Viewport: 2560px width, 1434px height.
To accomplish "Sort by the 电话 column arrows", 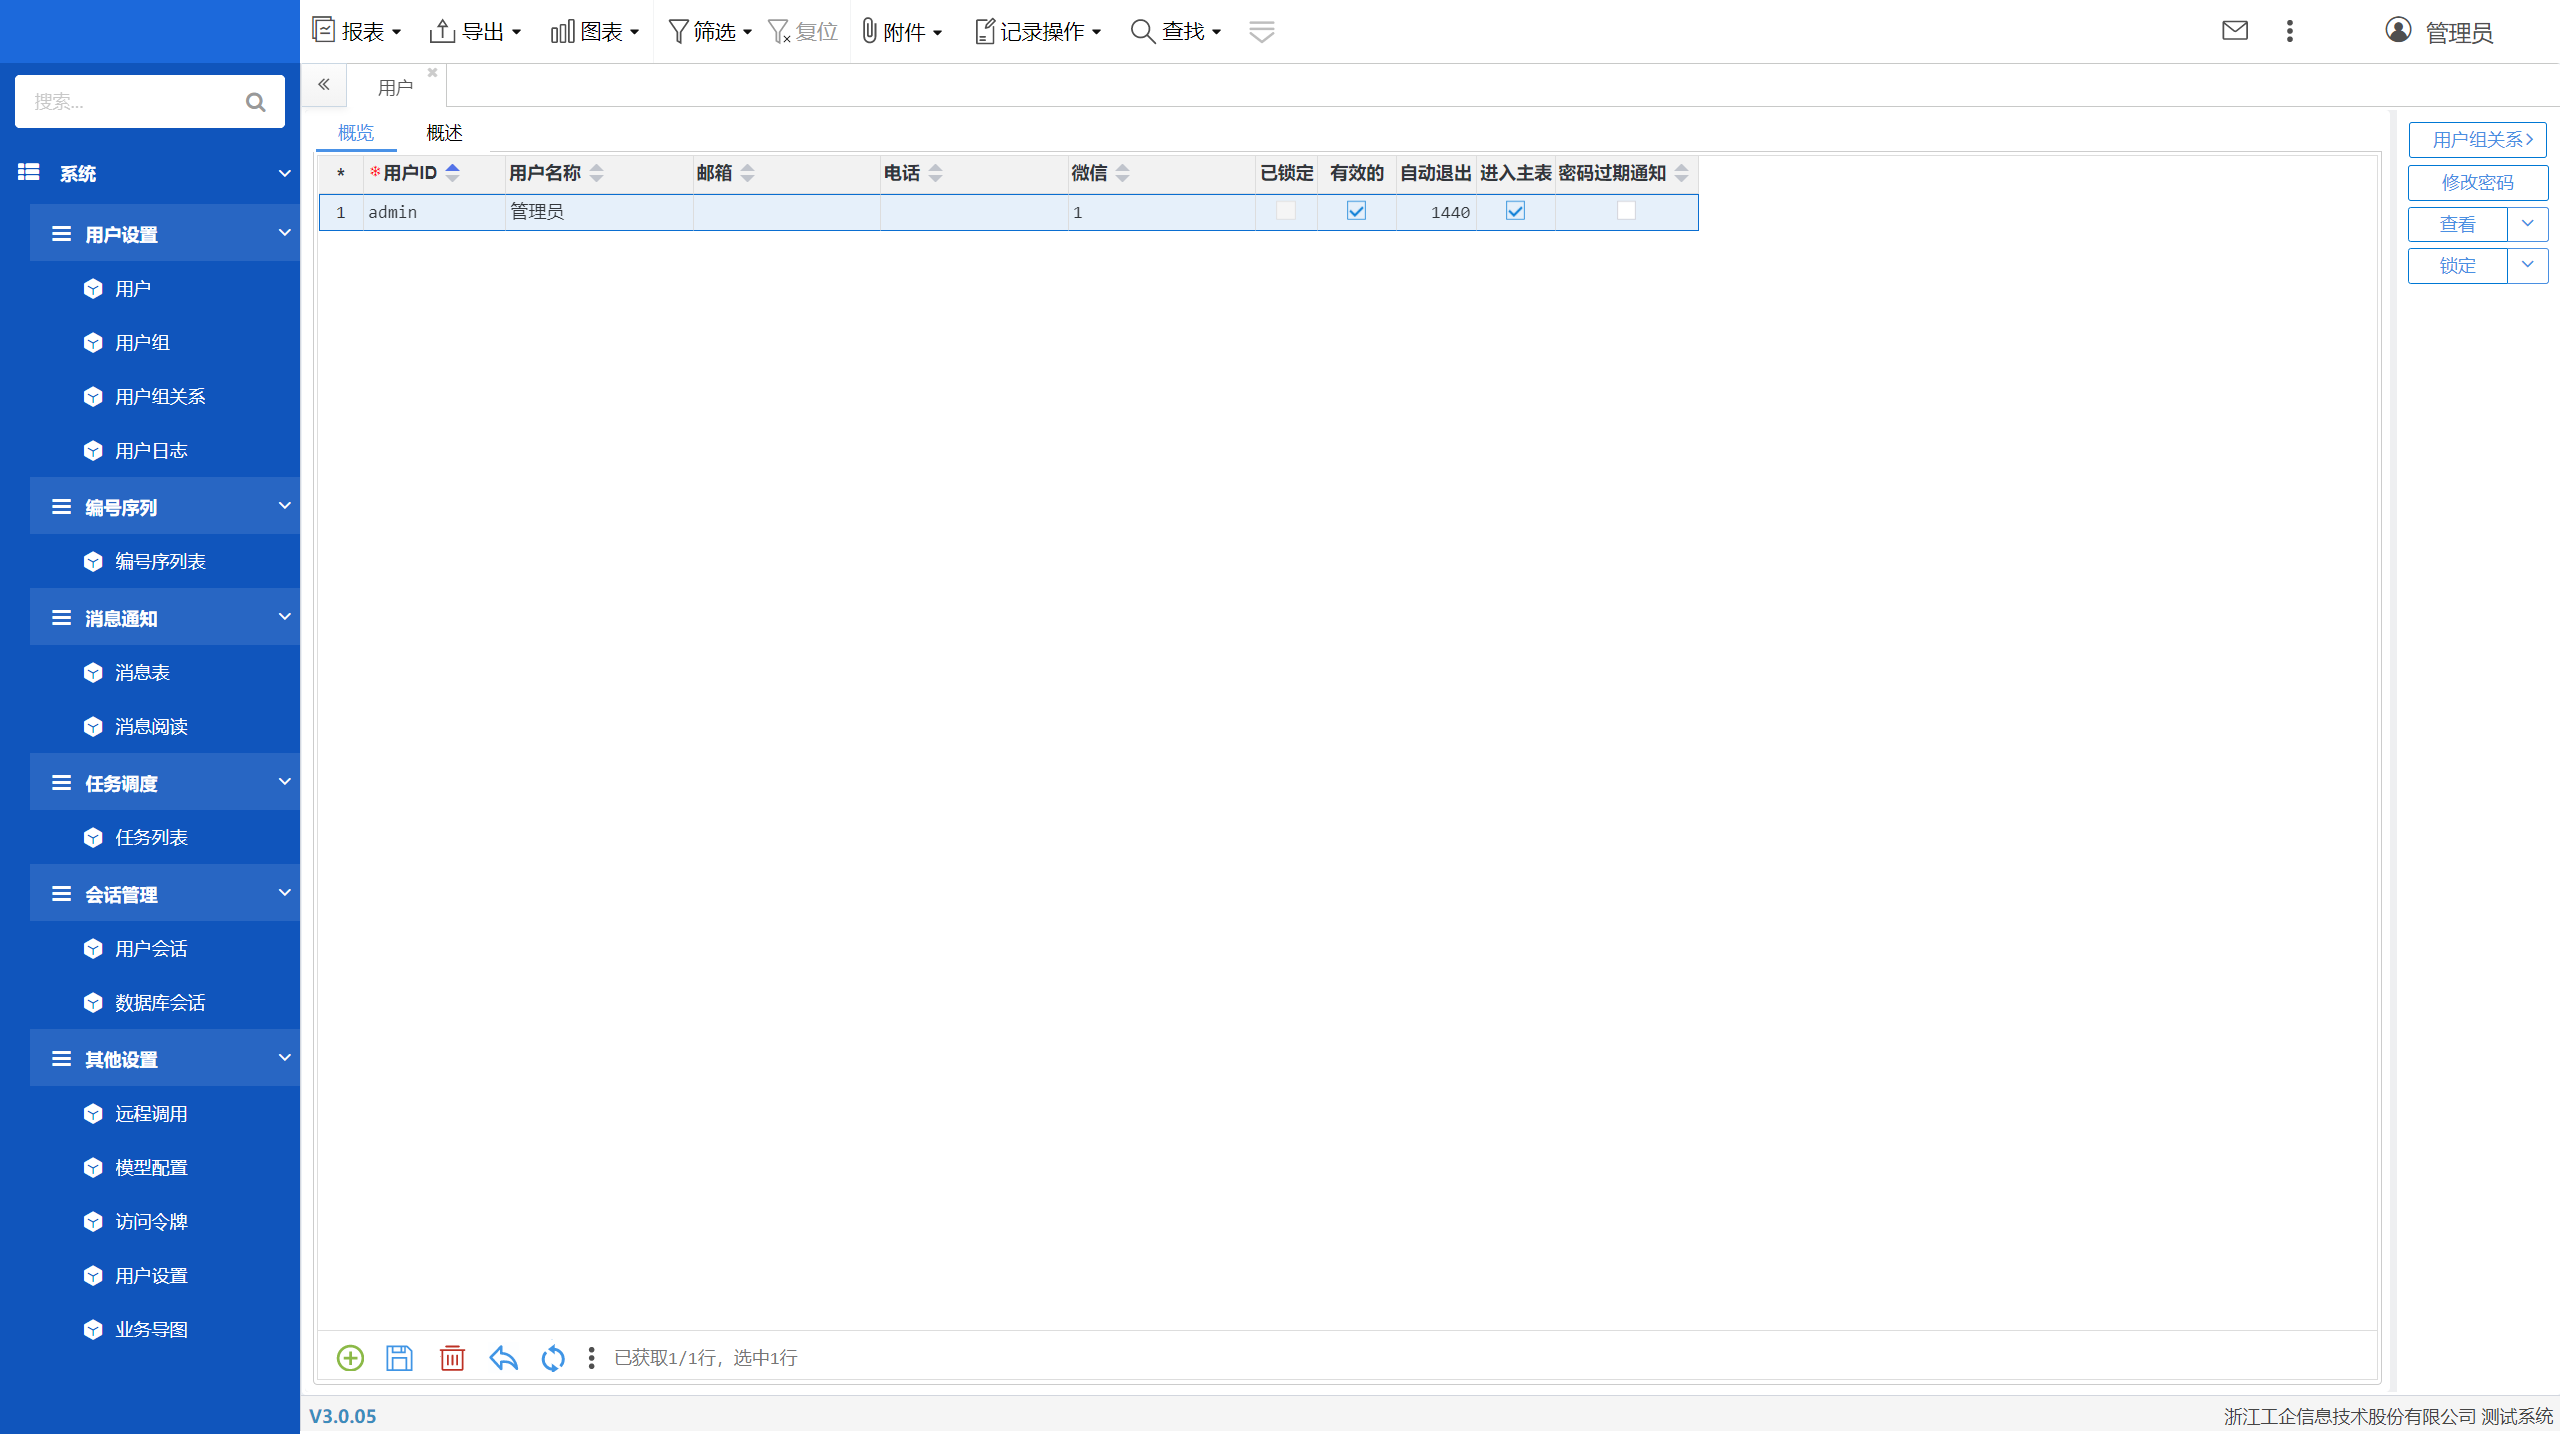I will pos(936,173).
